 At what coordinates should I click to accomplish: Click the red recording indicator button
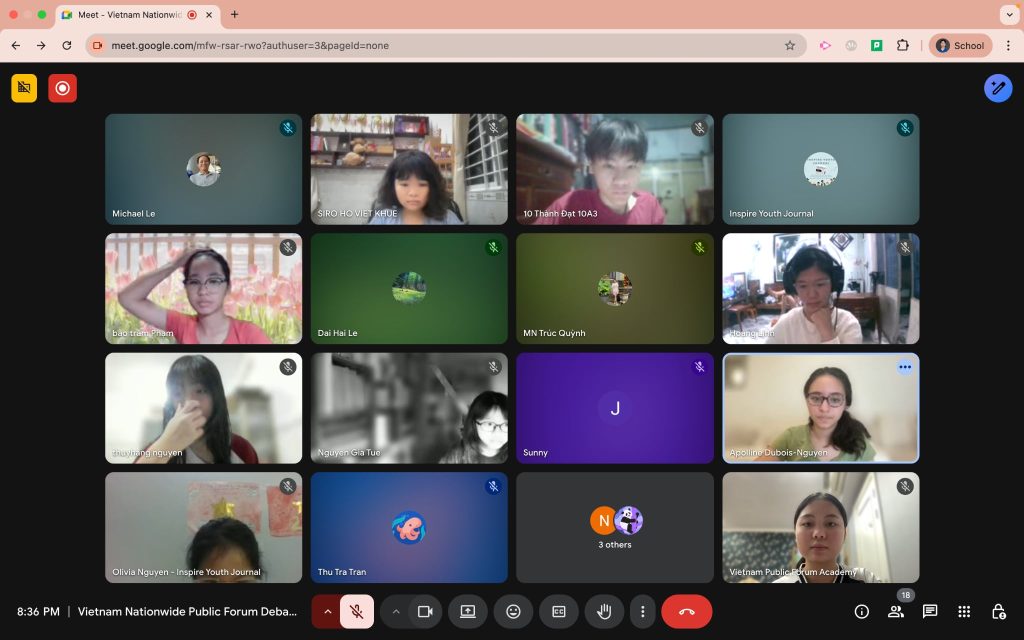[63, 88]
